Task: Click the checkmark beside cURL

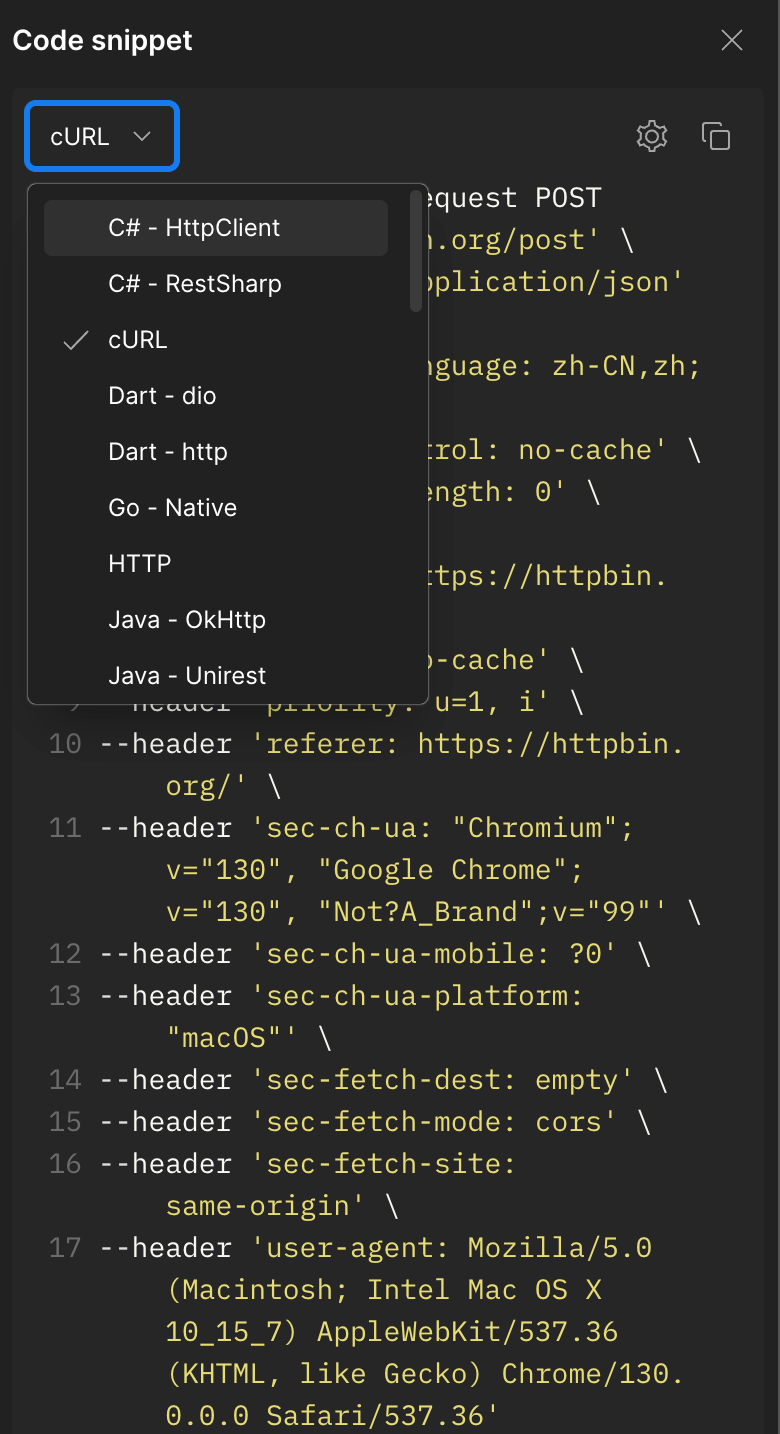Action: point(76,340)
